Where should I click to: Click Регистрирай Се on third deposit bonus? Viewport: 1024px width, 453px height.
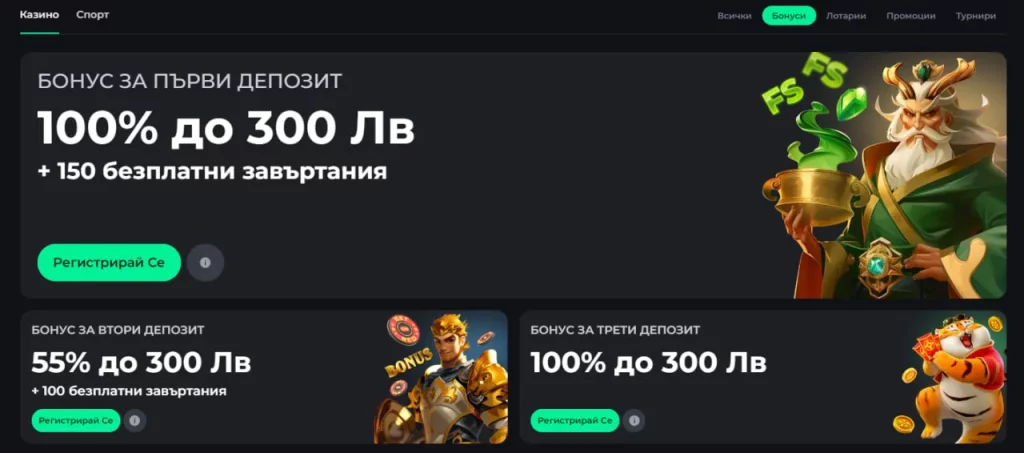pos(575,420)
